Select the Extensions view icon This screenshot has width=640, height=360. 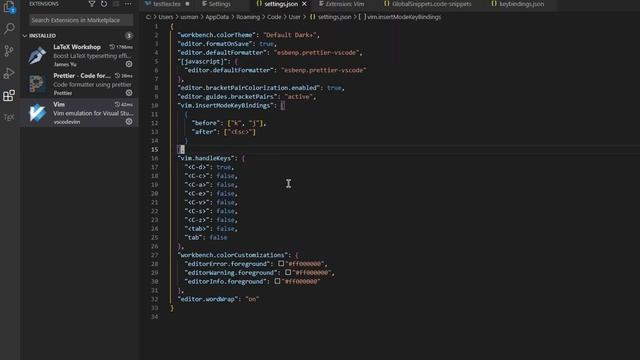pos(9,96)
